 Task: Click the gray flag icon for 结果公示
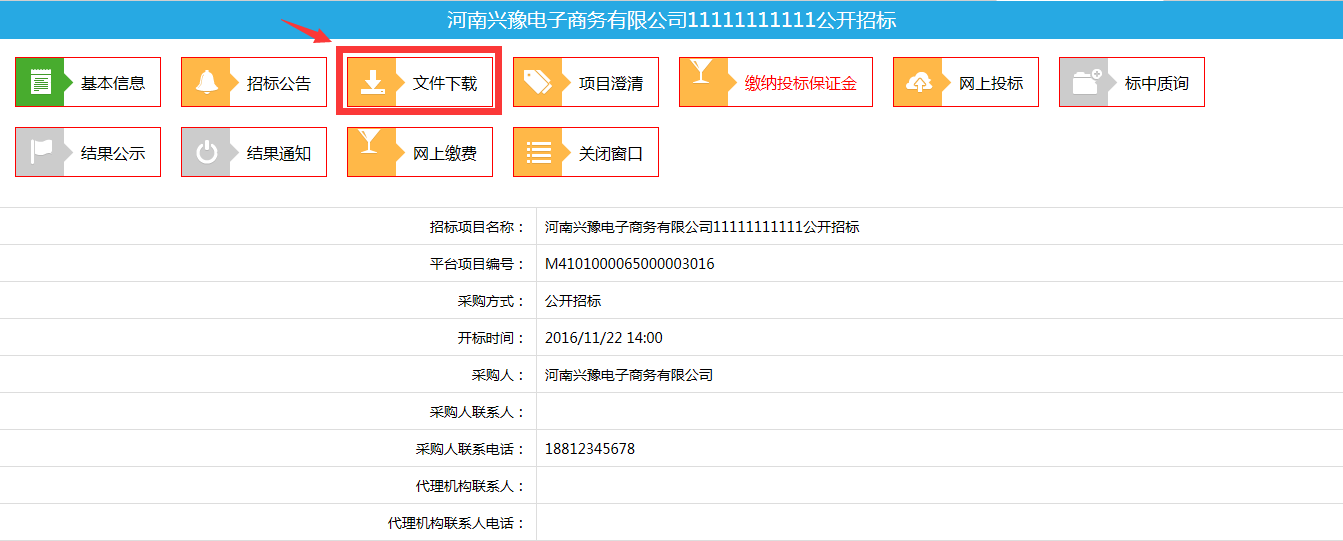click(x=40, y=152)
